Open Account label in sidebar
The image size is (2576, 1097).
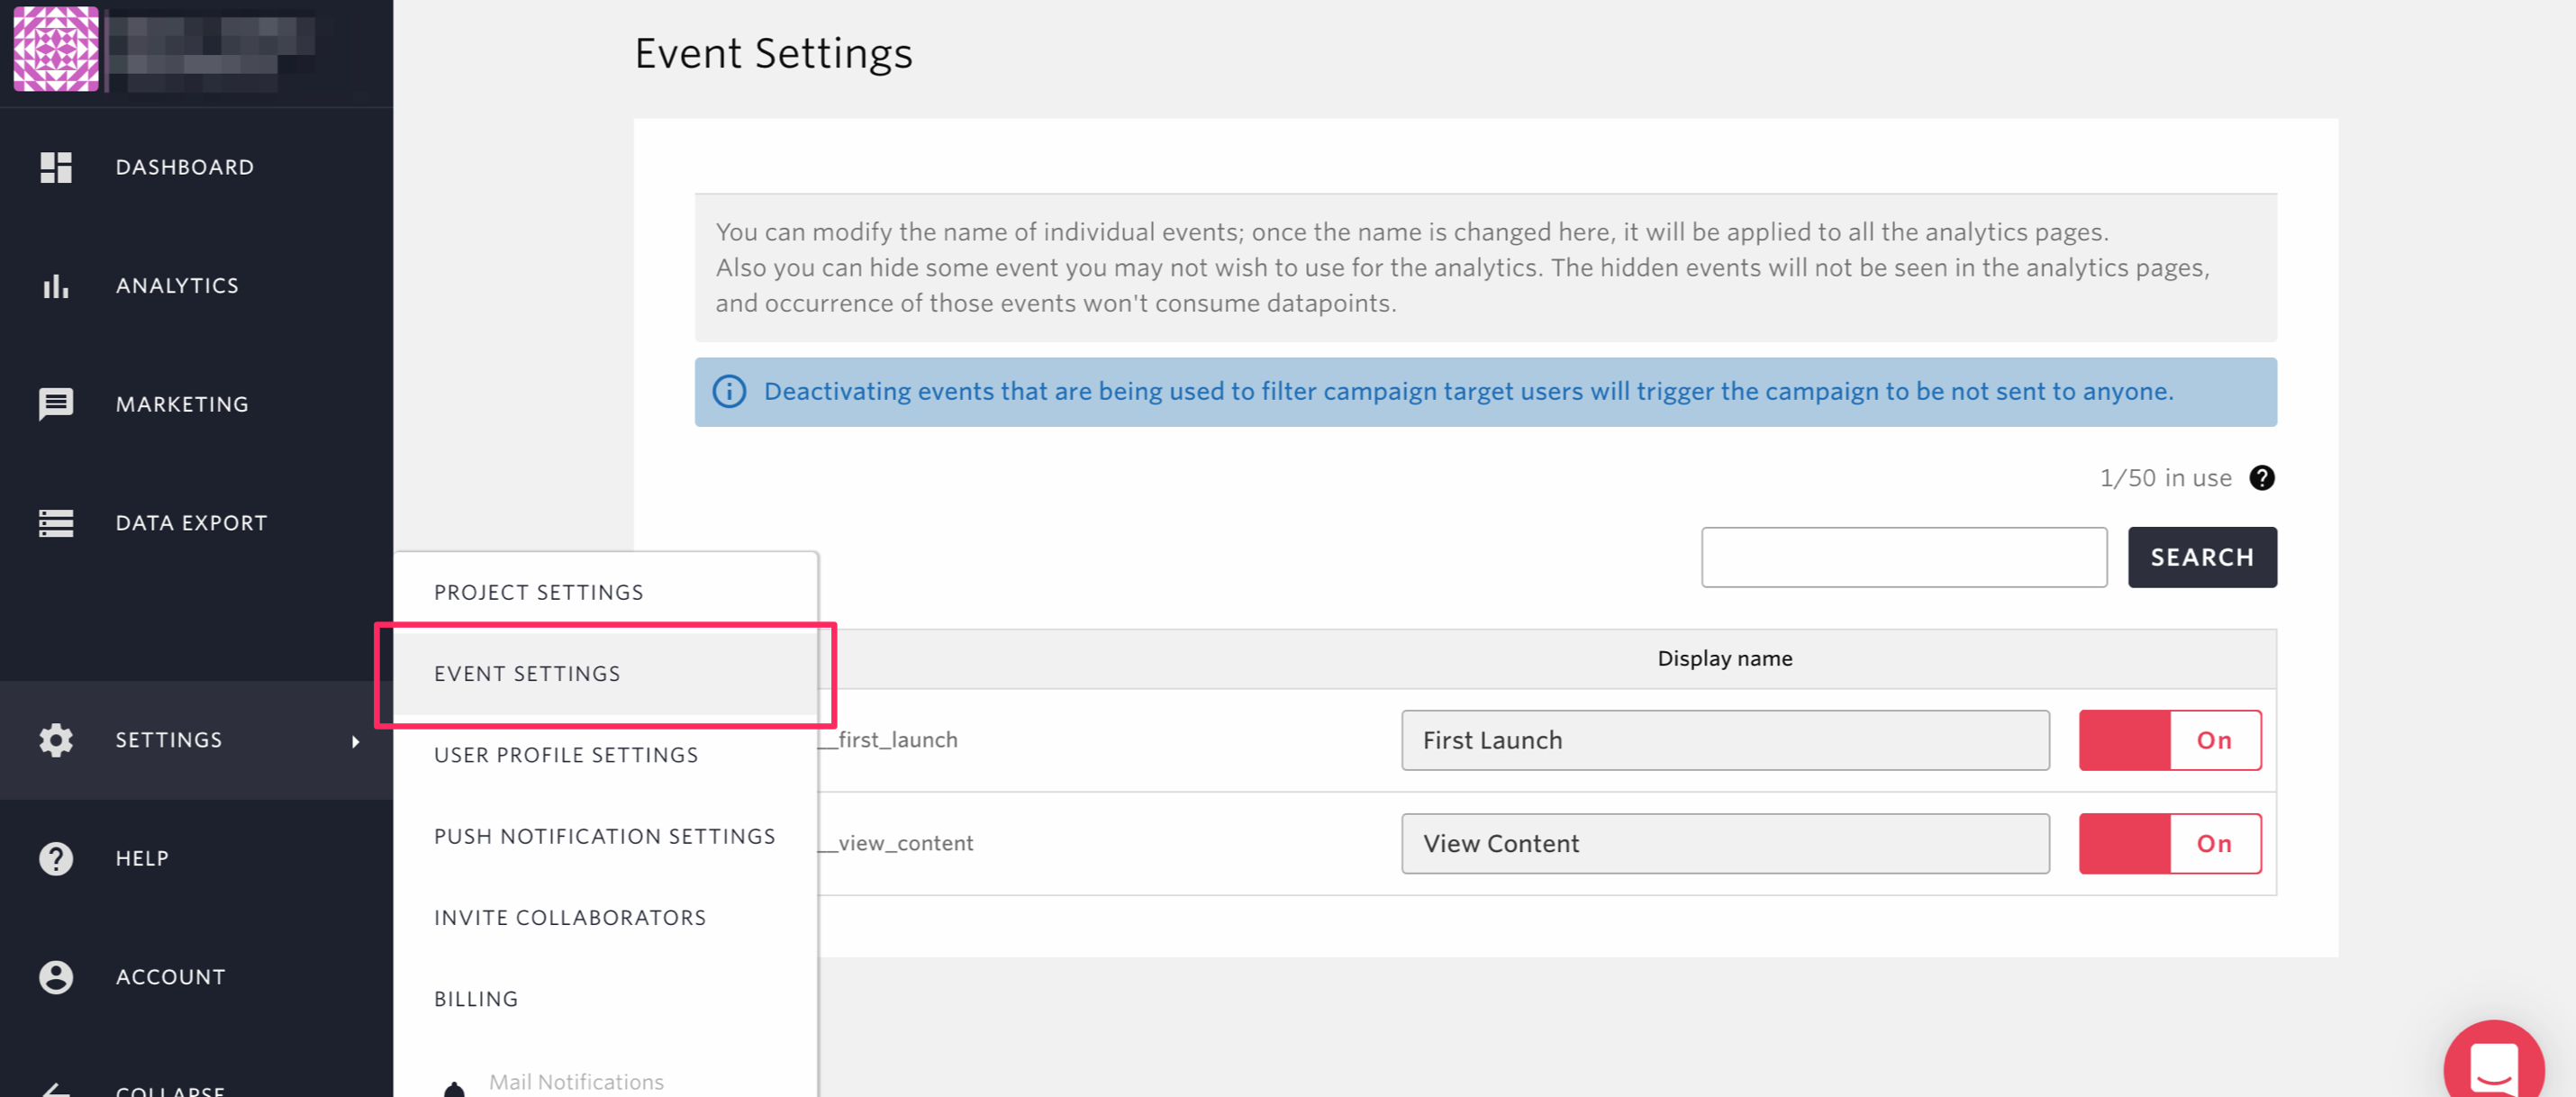pos(171,977)
